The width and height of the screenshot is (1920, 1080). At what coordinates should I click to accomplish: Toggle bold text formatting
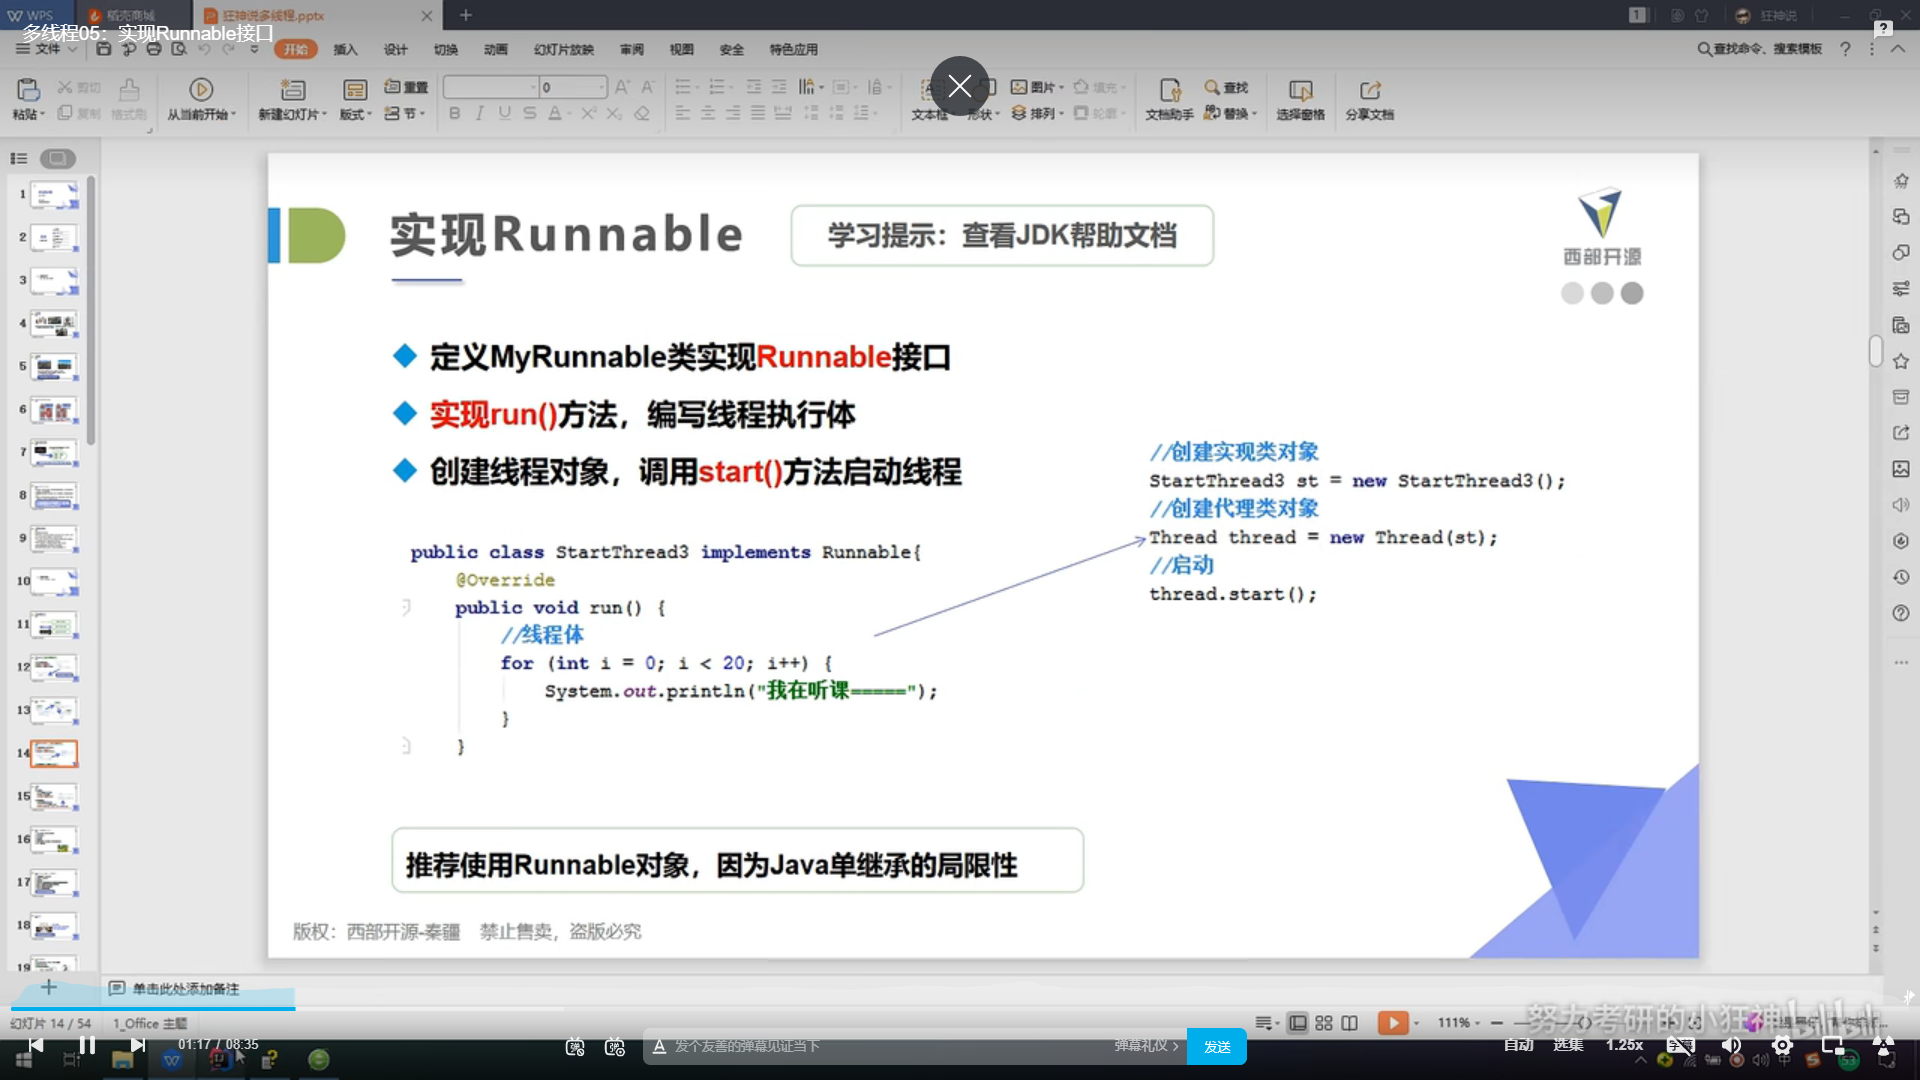point(455,113)
